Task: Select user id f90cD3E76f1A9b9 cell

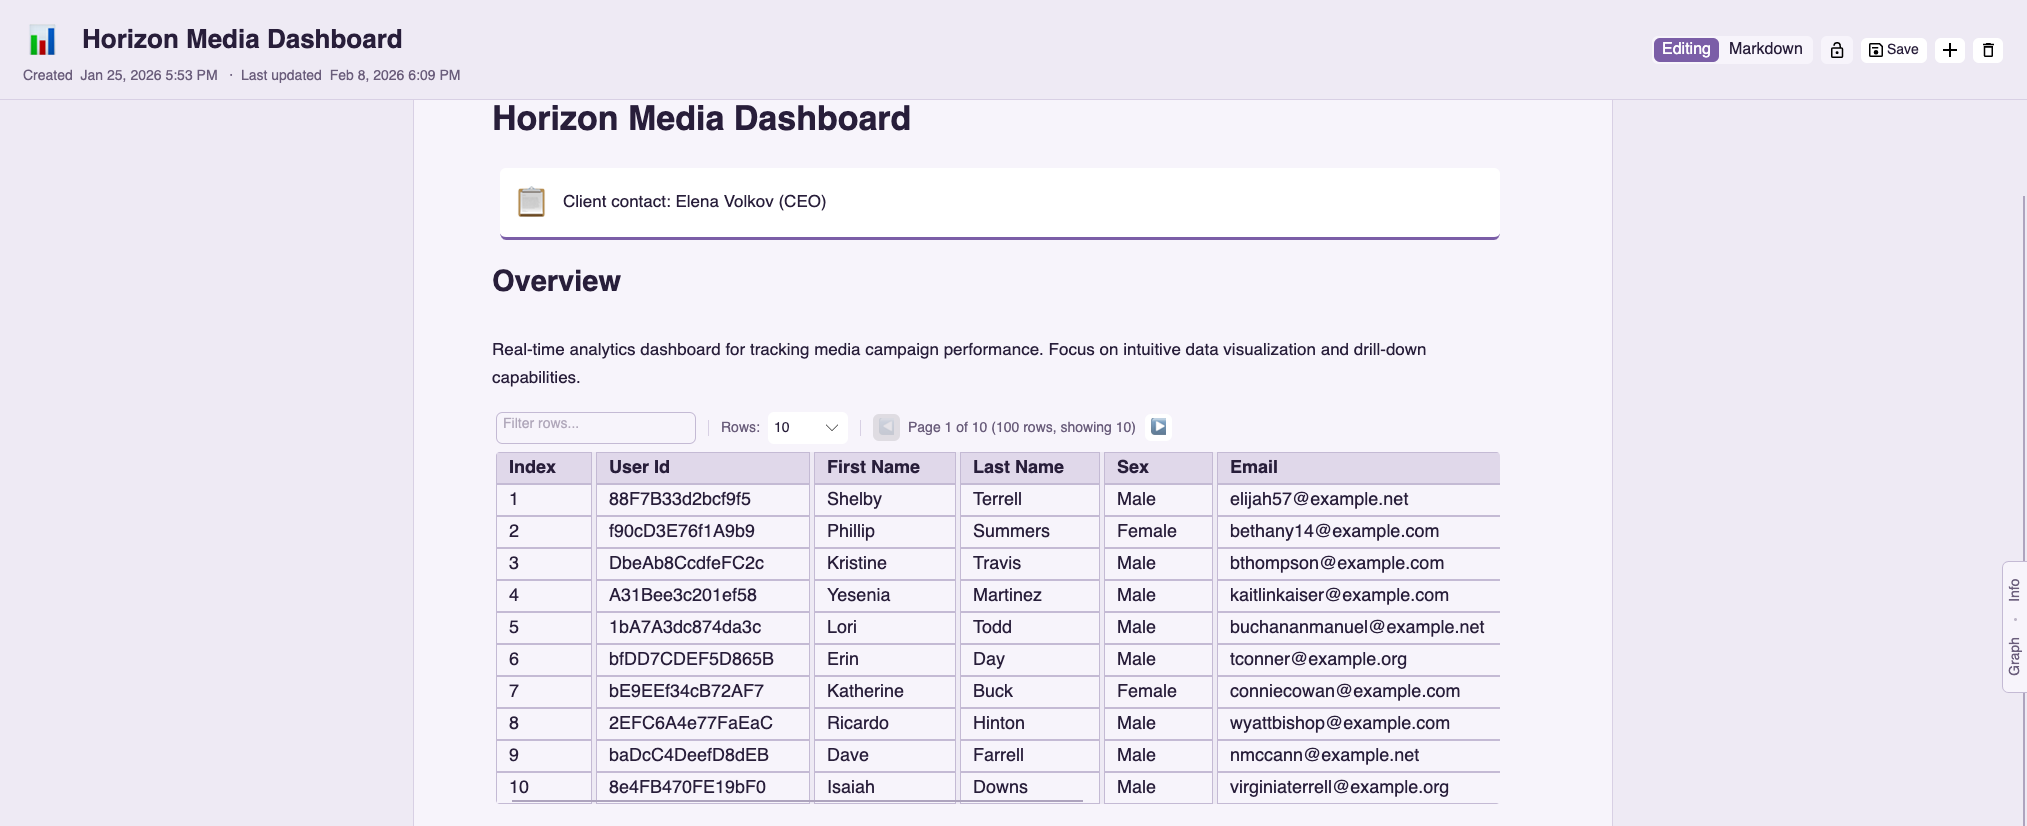Action: (703, 531)
